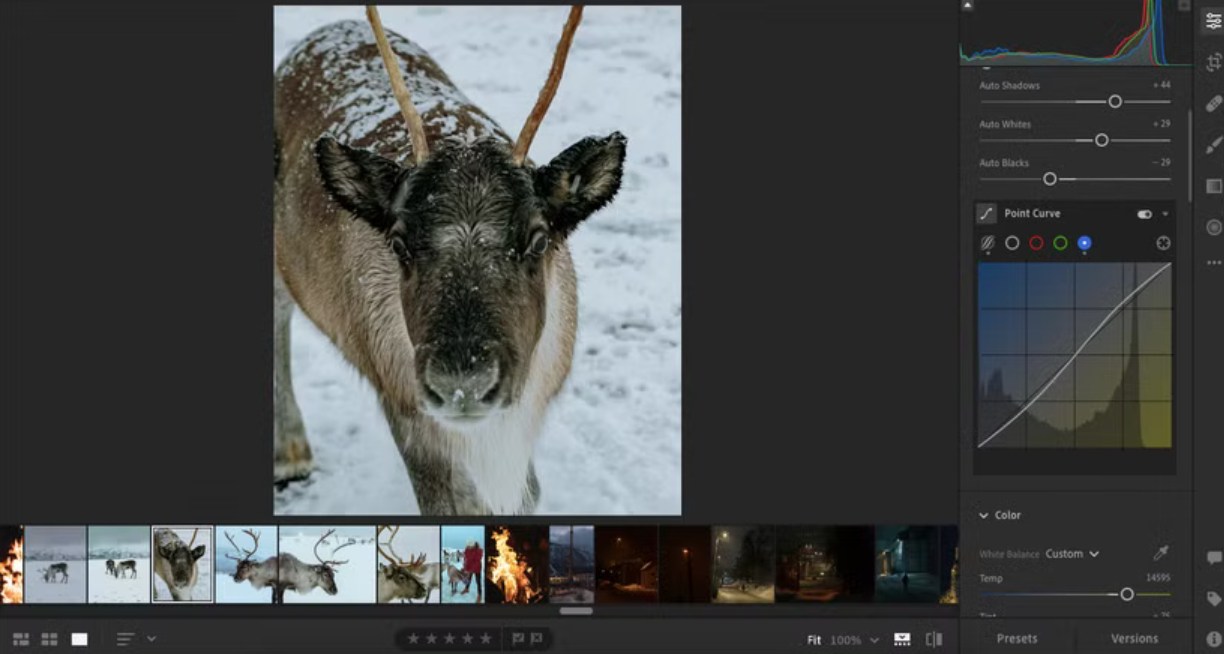Select the blue-lit night building thumbnail
The width and height of the screenshot is (1224, 654).
click(x=907, y=565)
